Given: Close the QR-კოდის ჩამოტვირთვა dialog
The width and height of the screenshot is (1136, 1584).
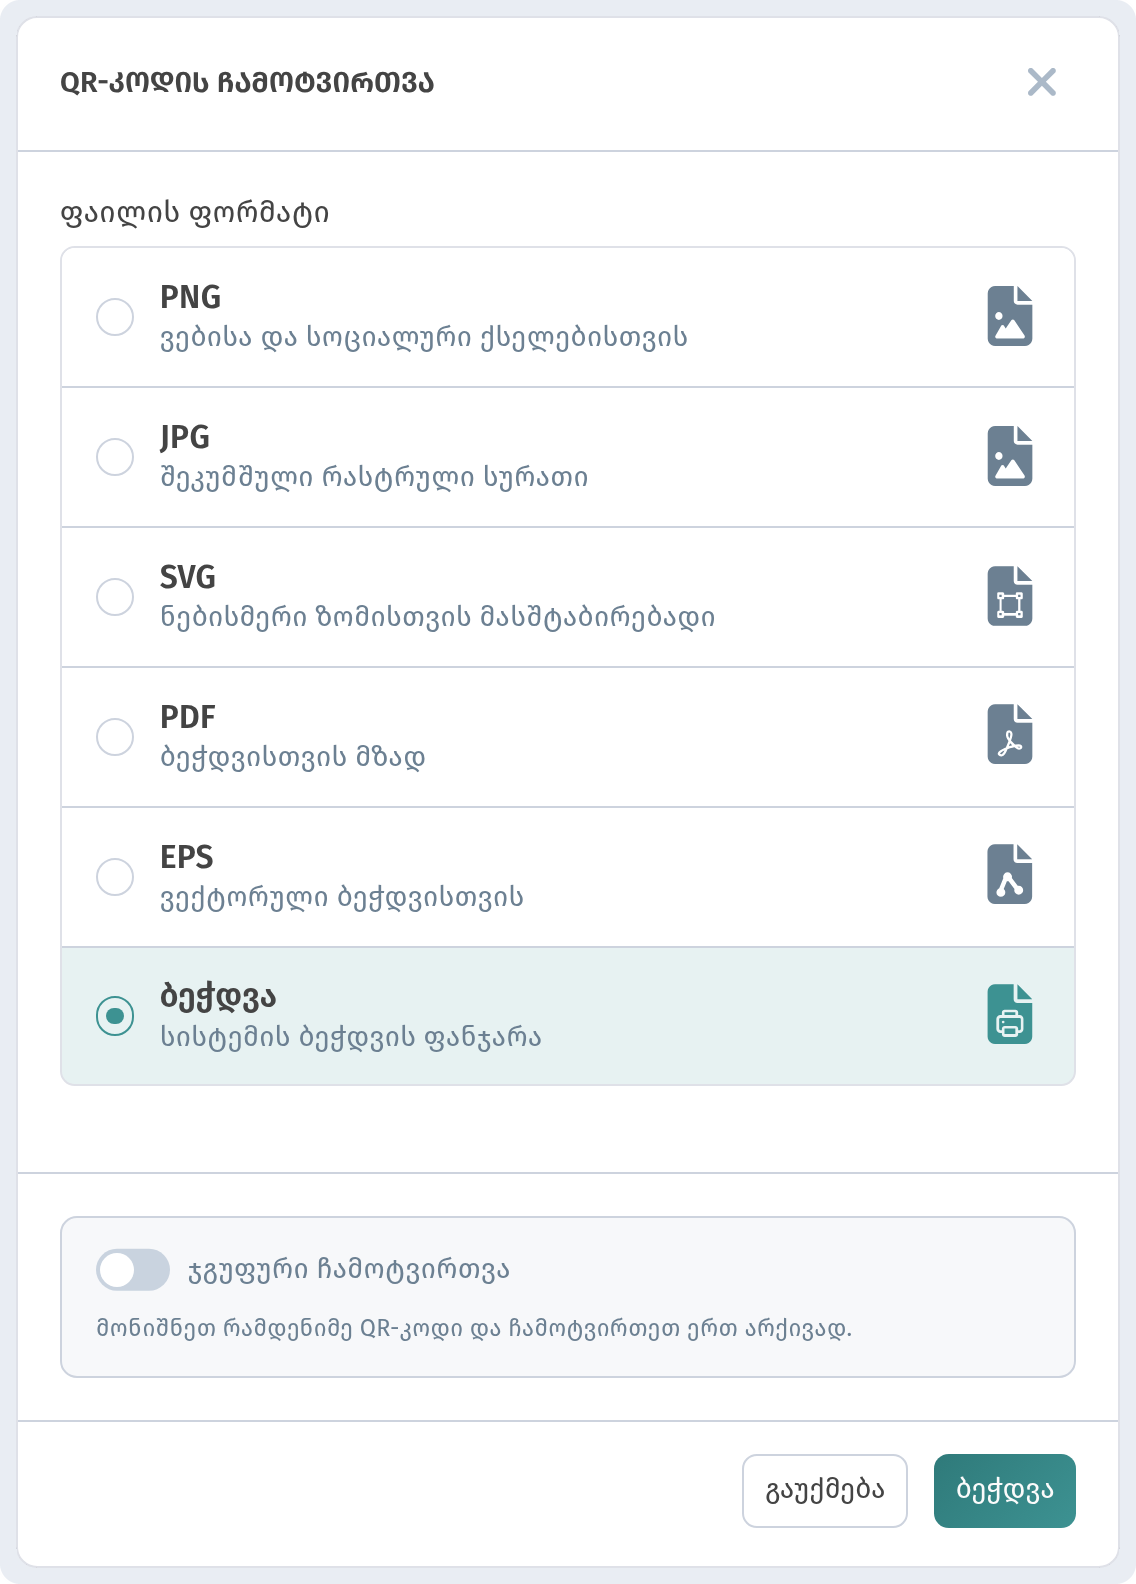Looking at the screenshot, I should coord(1042,82).
